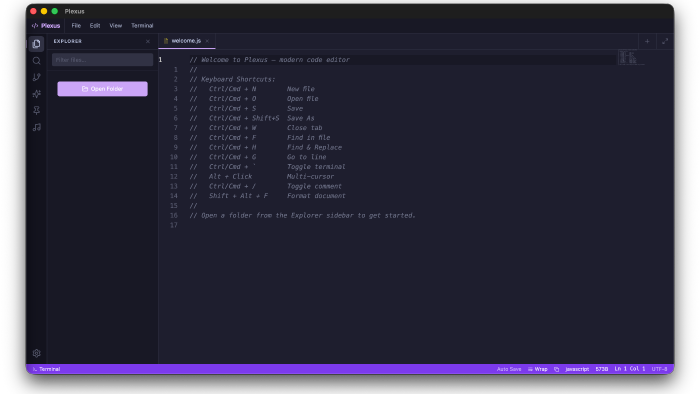Open the View menu
This screenshot has width=700, height=394.
coord(116,26)
